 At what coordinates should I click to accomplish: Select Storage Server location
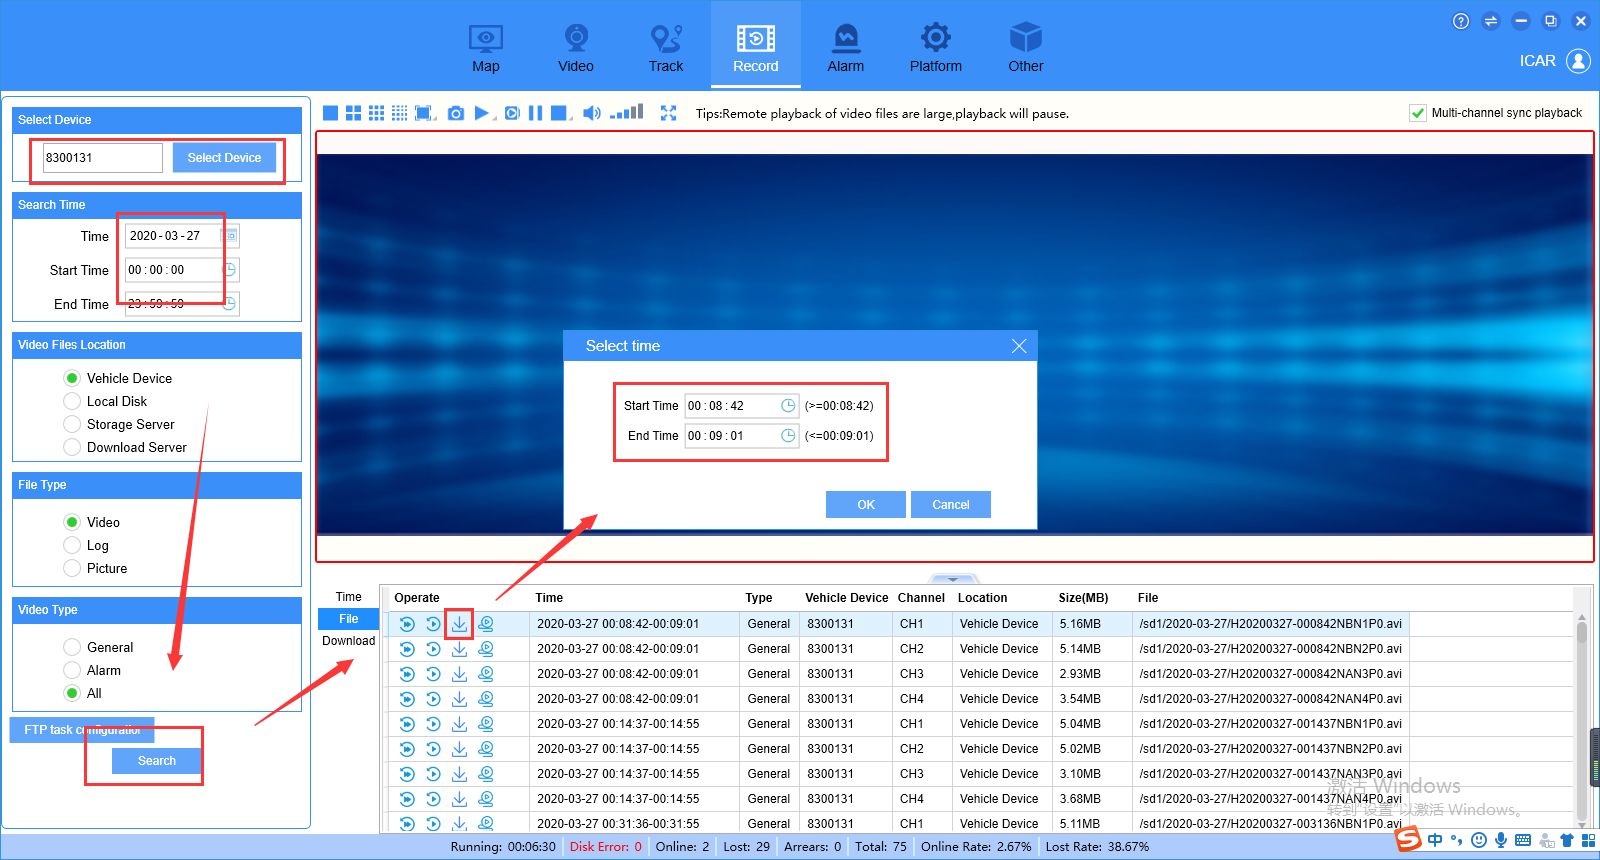pos(72,424)
